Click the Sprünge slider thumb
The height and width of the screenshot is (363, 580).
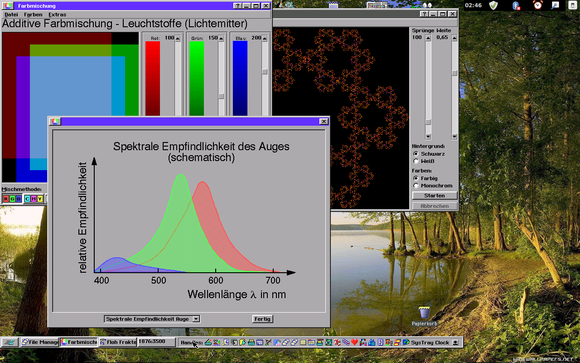tap(428, 122)
